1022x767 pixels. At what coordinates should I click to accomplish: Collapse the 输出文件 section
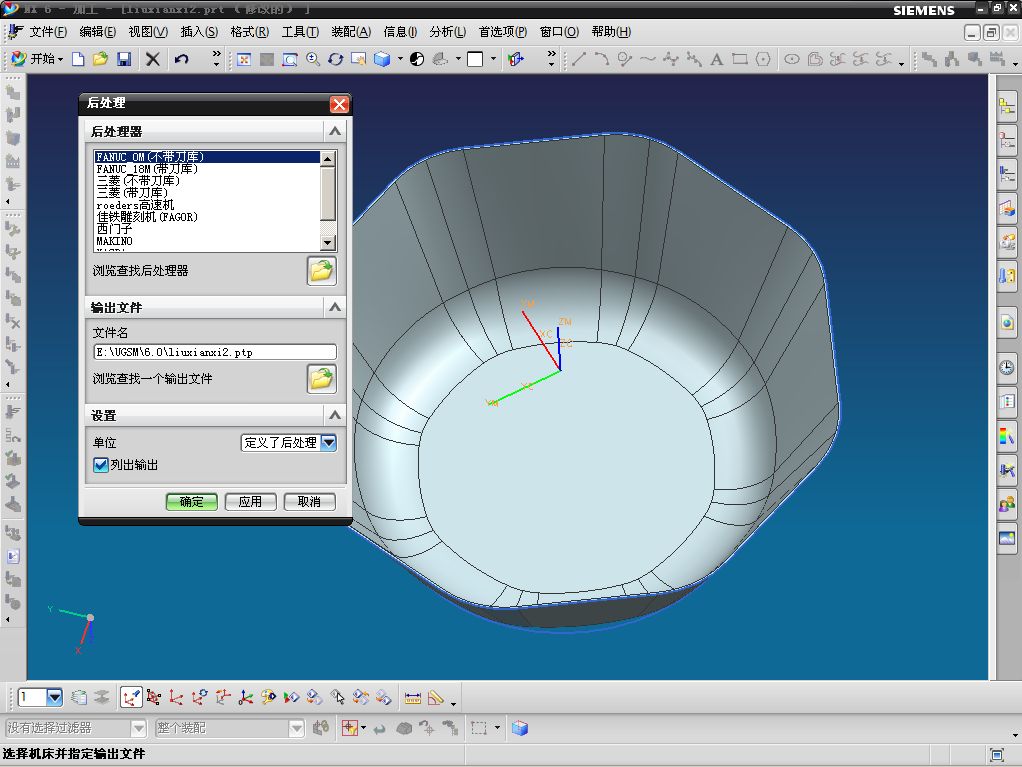[335, 307]
